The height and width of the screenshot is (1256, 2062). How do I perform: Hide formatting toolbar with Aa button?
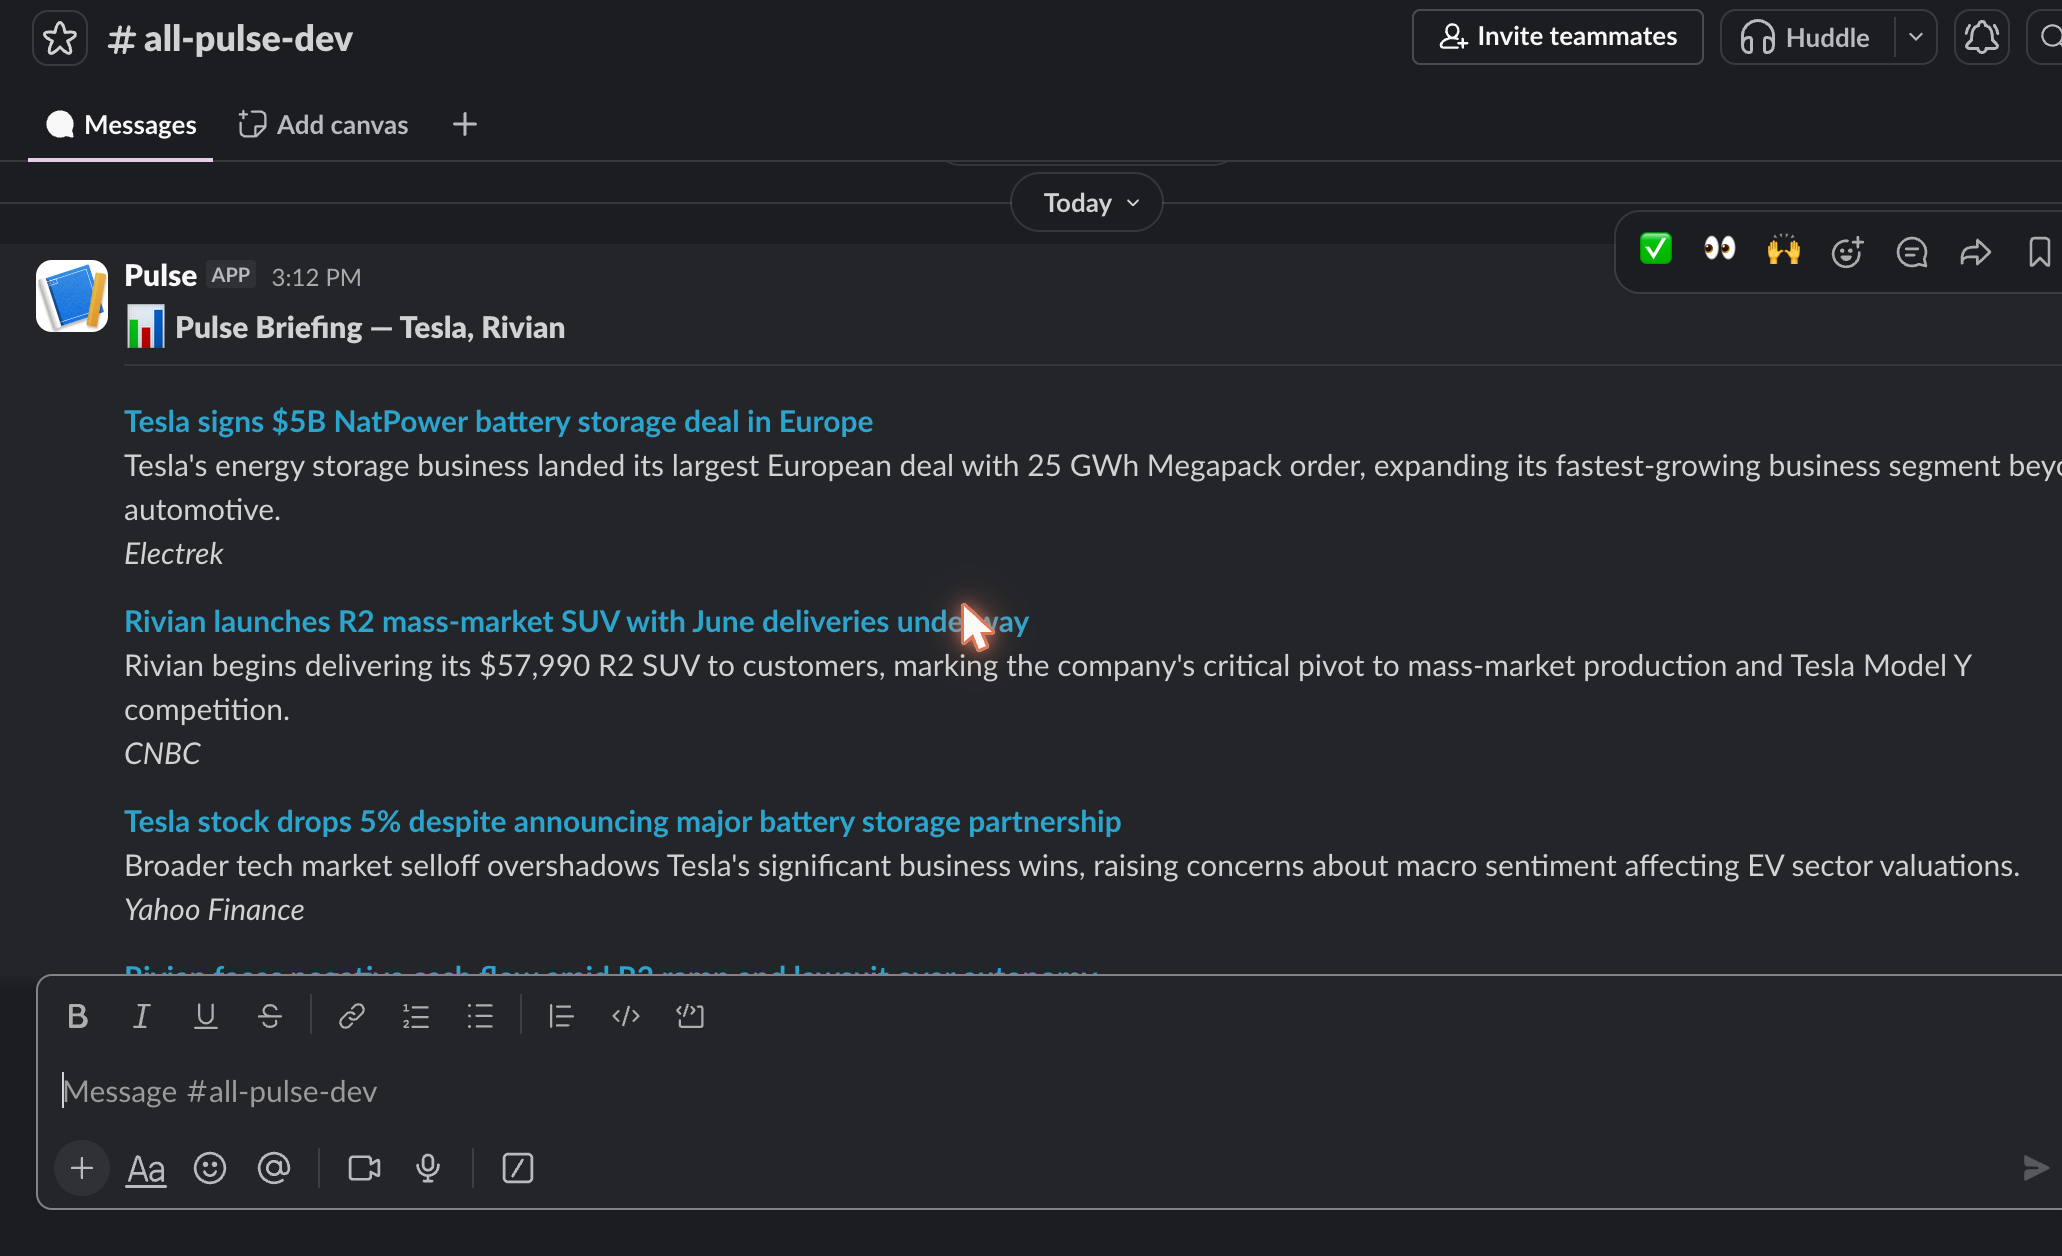(146, 1168)
